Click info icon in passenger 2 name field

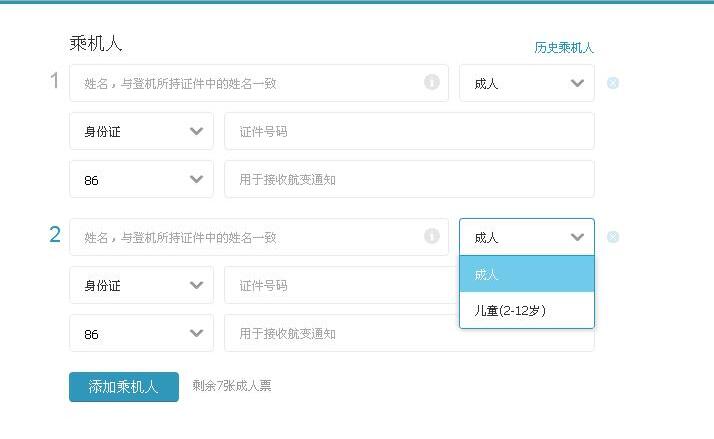pos(432,236)
